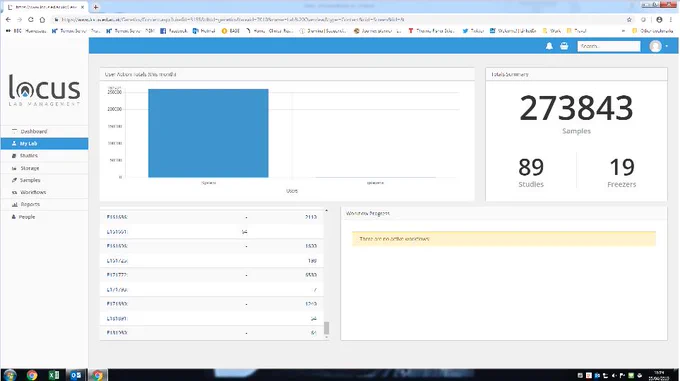Open the Facebook bookmark
Viewport: 680px width, 381px height.
point(173,31)
